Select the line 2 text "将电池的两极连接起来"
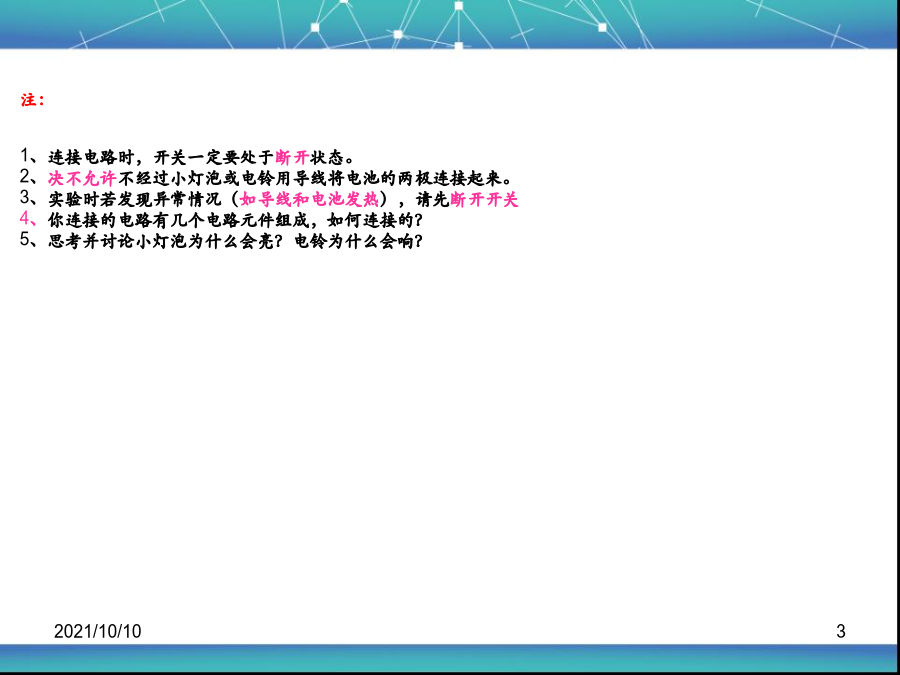The height and width of the screenshot is (675, 900). [422, 178]
